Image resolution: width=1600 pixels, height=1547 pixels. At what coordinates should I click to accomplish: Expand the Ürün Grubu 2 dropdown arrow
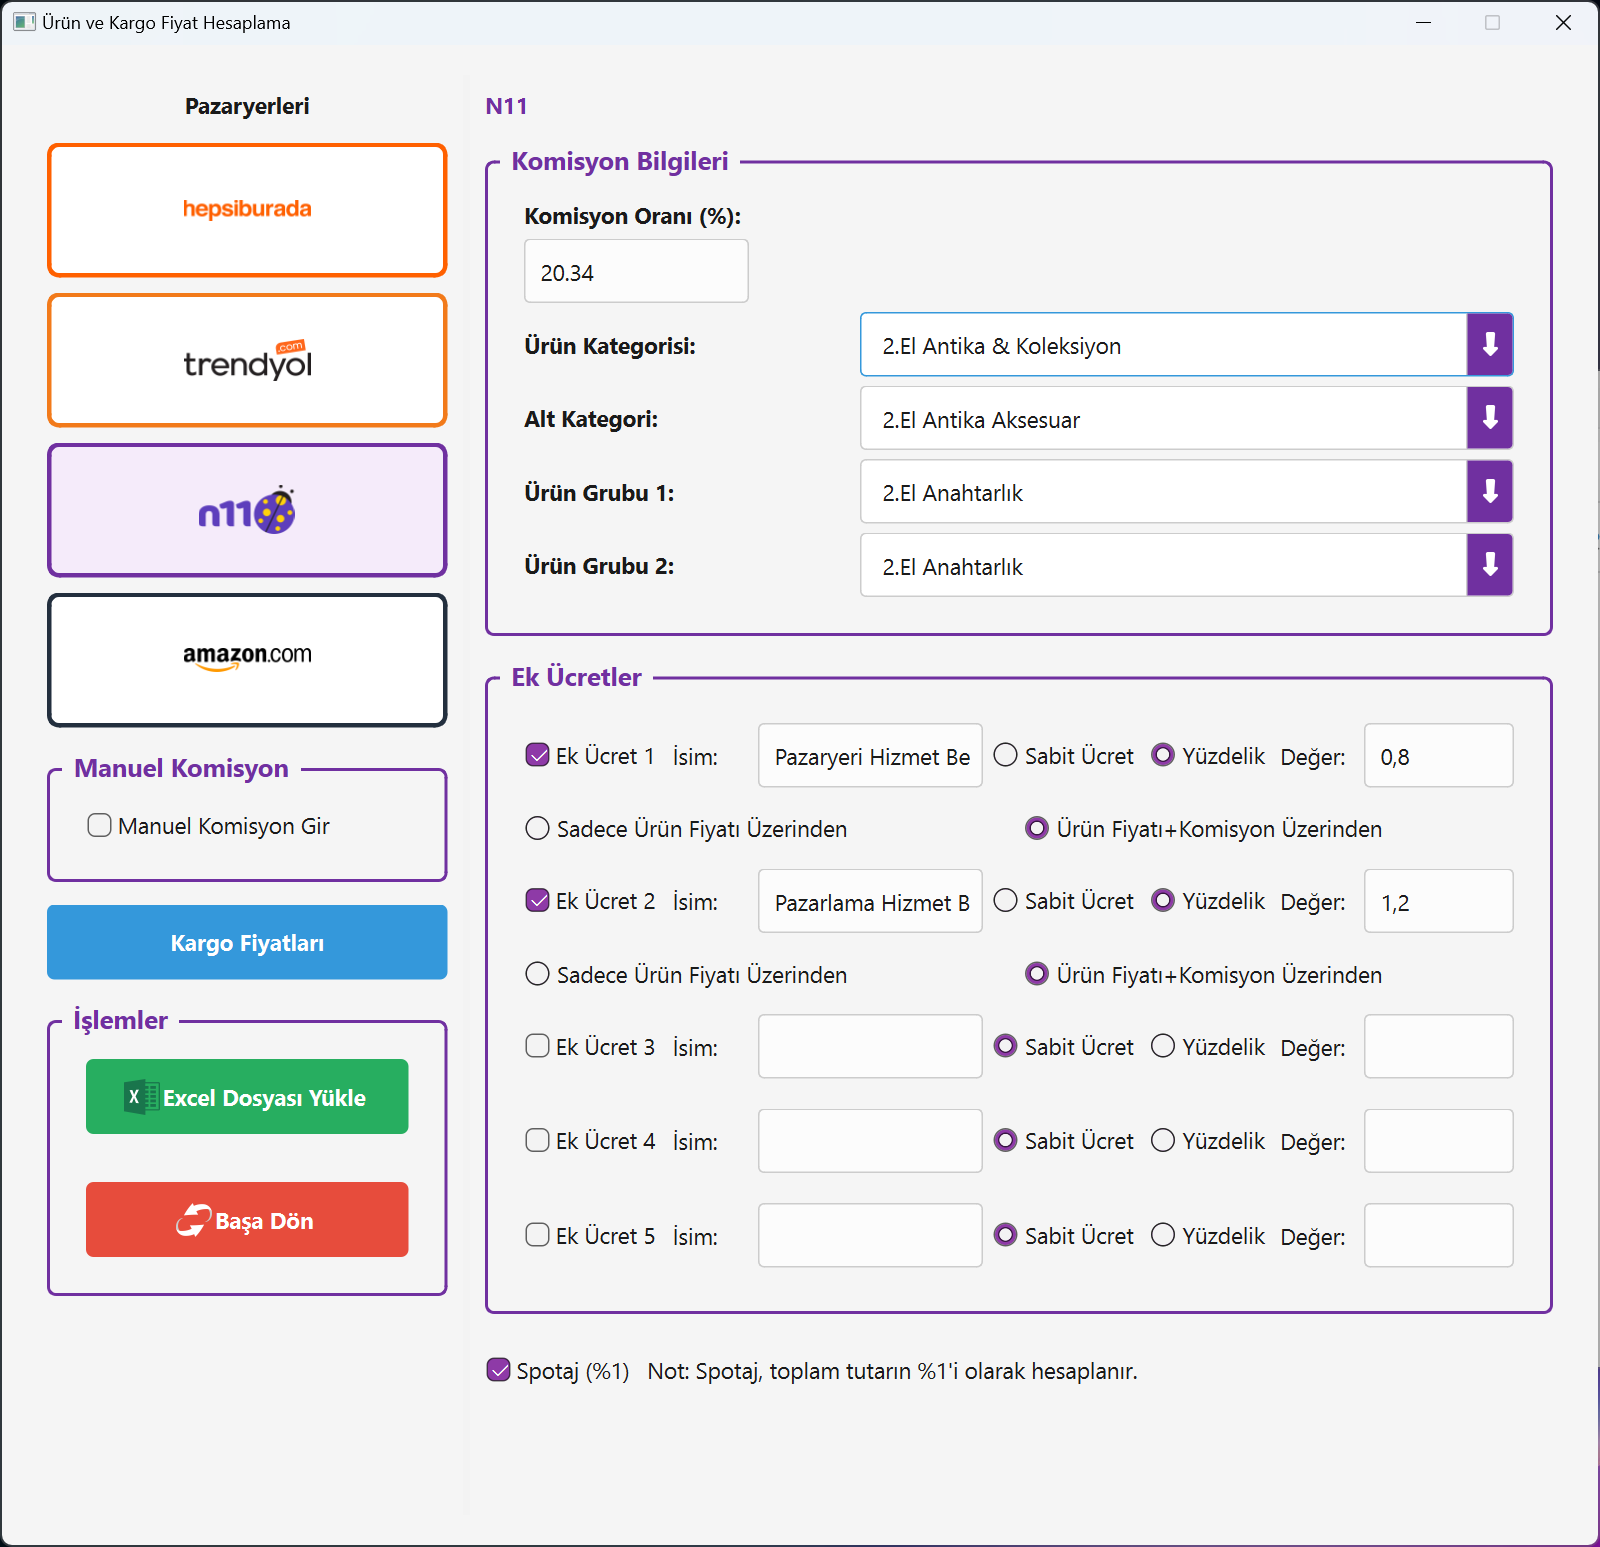tap(1490, 565)
